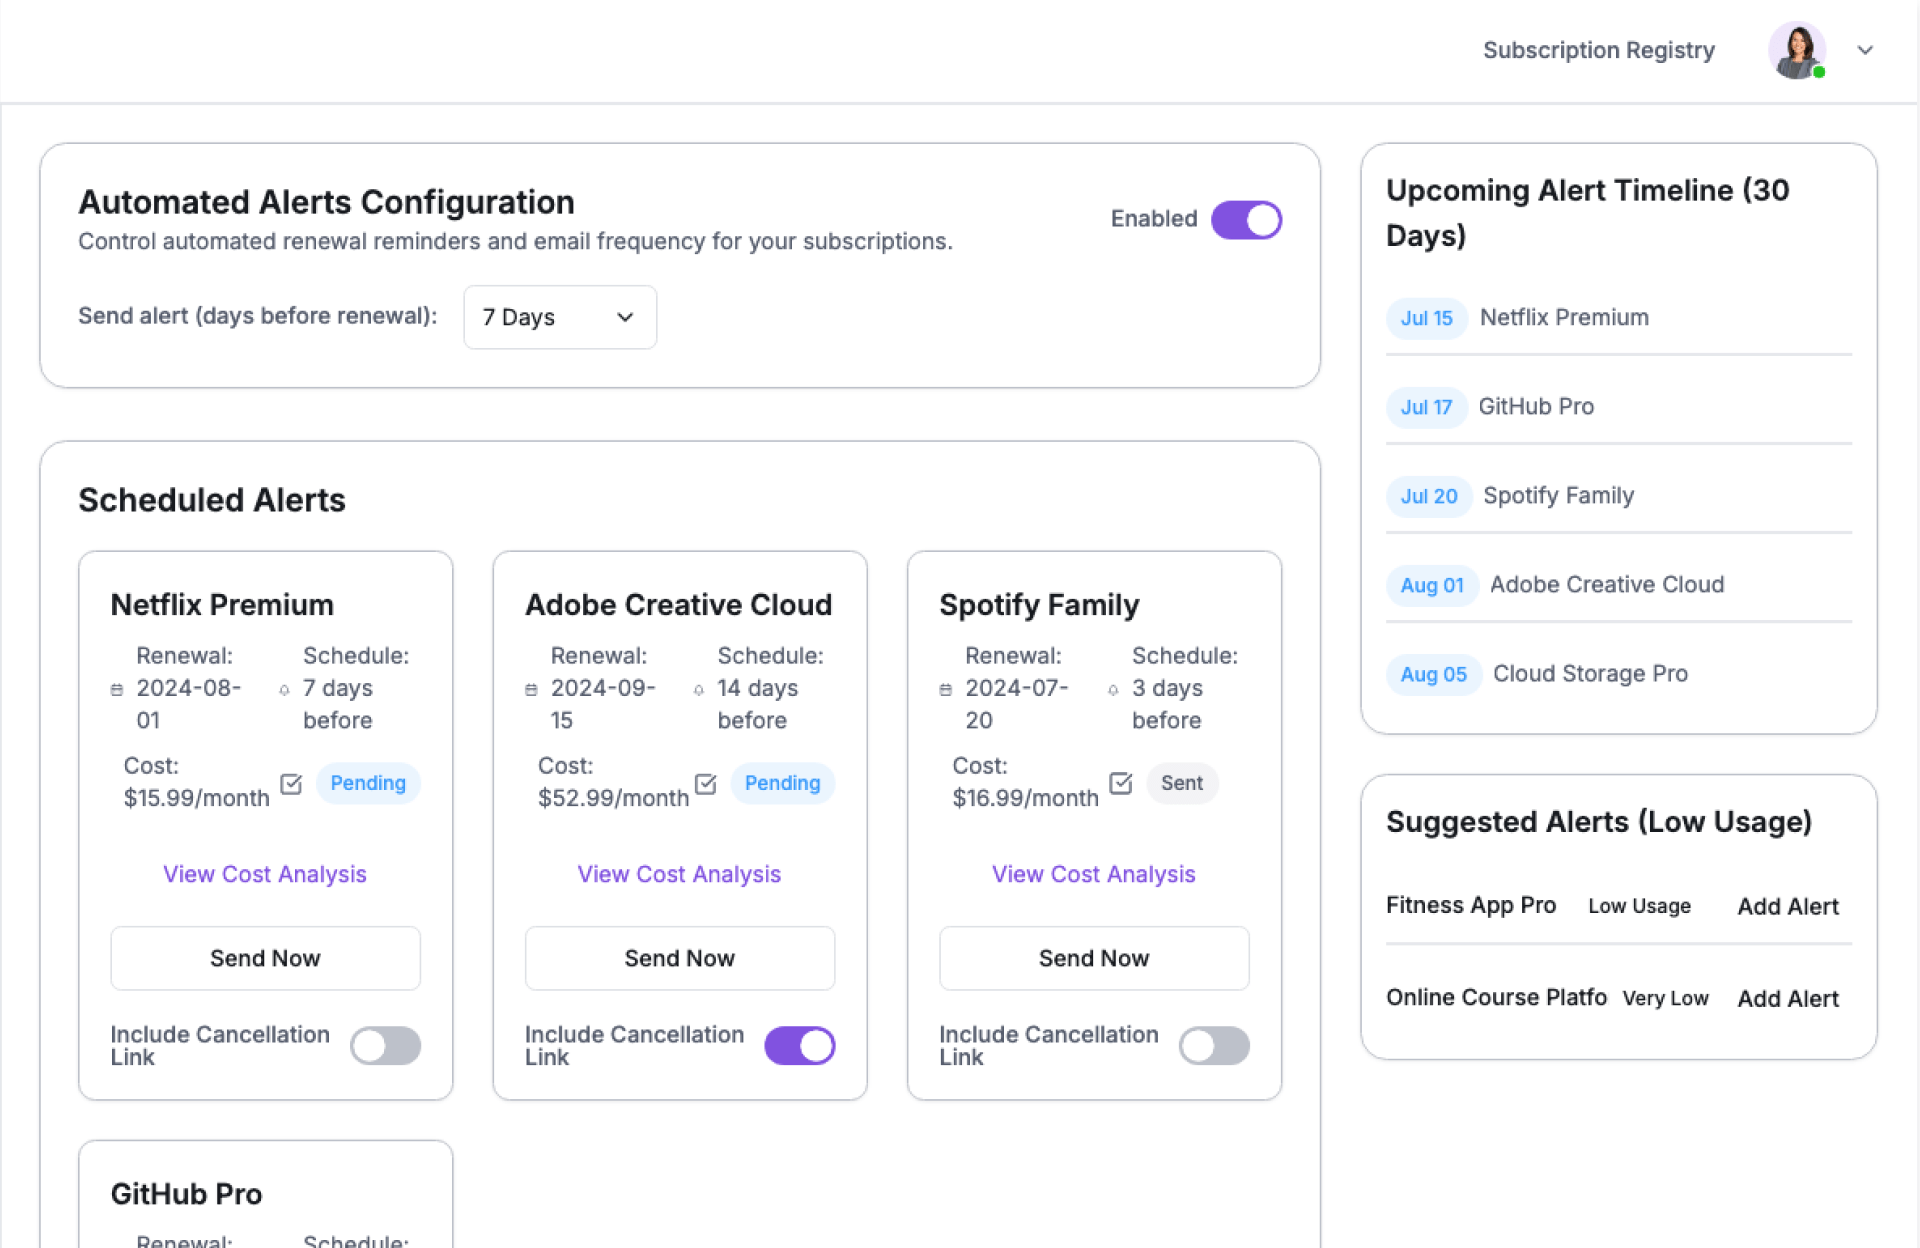Screen dimensions: 1920x1248
Task: Click the Aug 05 Cloud Storage Pro entry
Action: 1589,674
